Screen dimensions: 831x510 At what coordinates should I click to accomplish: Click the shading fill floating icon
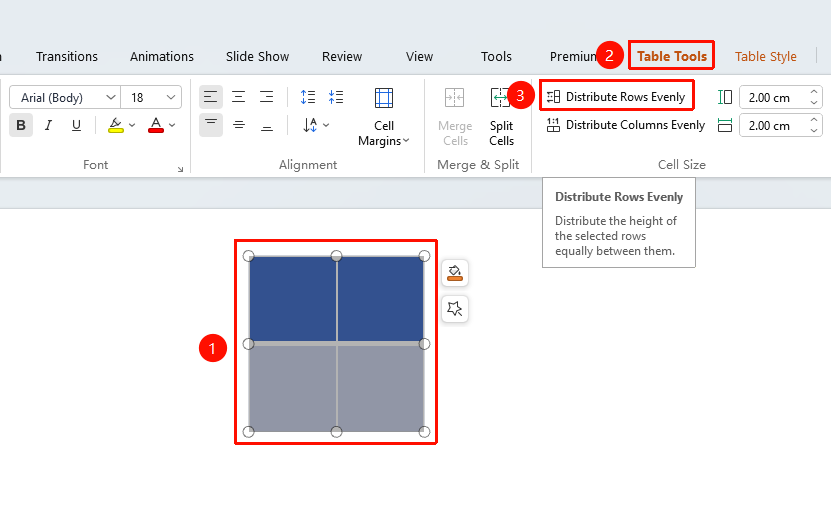(455, 273)
